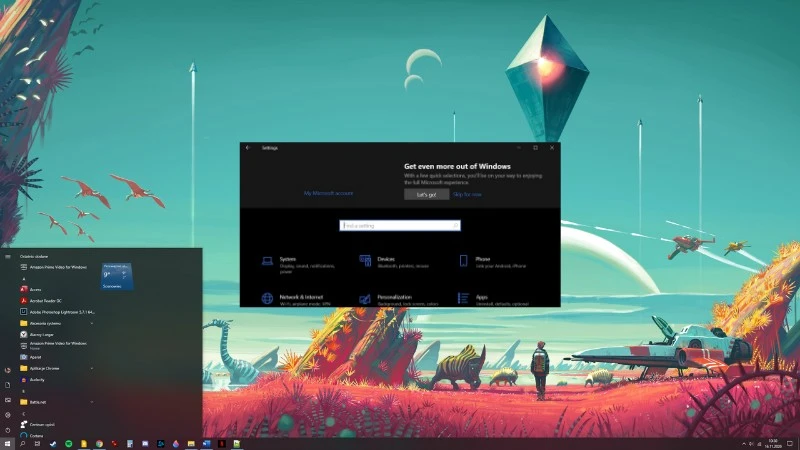The height and width of the screenshot is (450, 800).
Task: Expand the Akcesoria systemu folder
Action: [56, 323]
